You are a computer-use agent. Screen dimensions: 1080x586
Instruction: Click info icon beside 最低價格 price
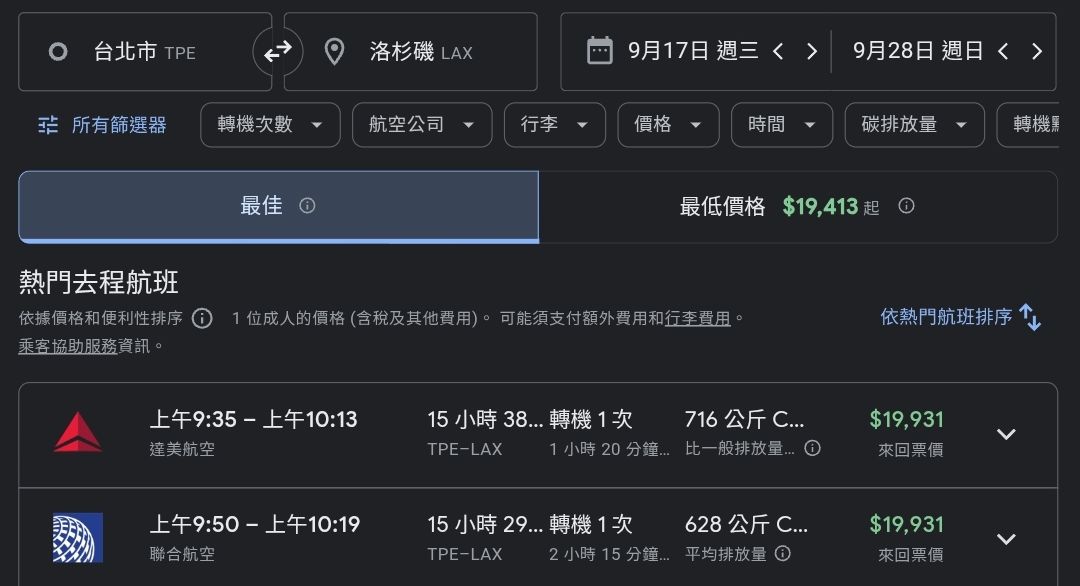coord(906,206)
